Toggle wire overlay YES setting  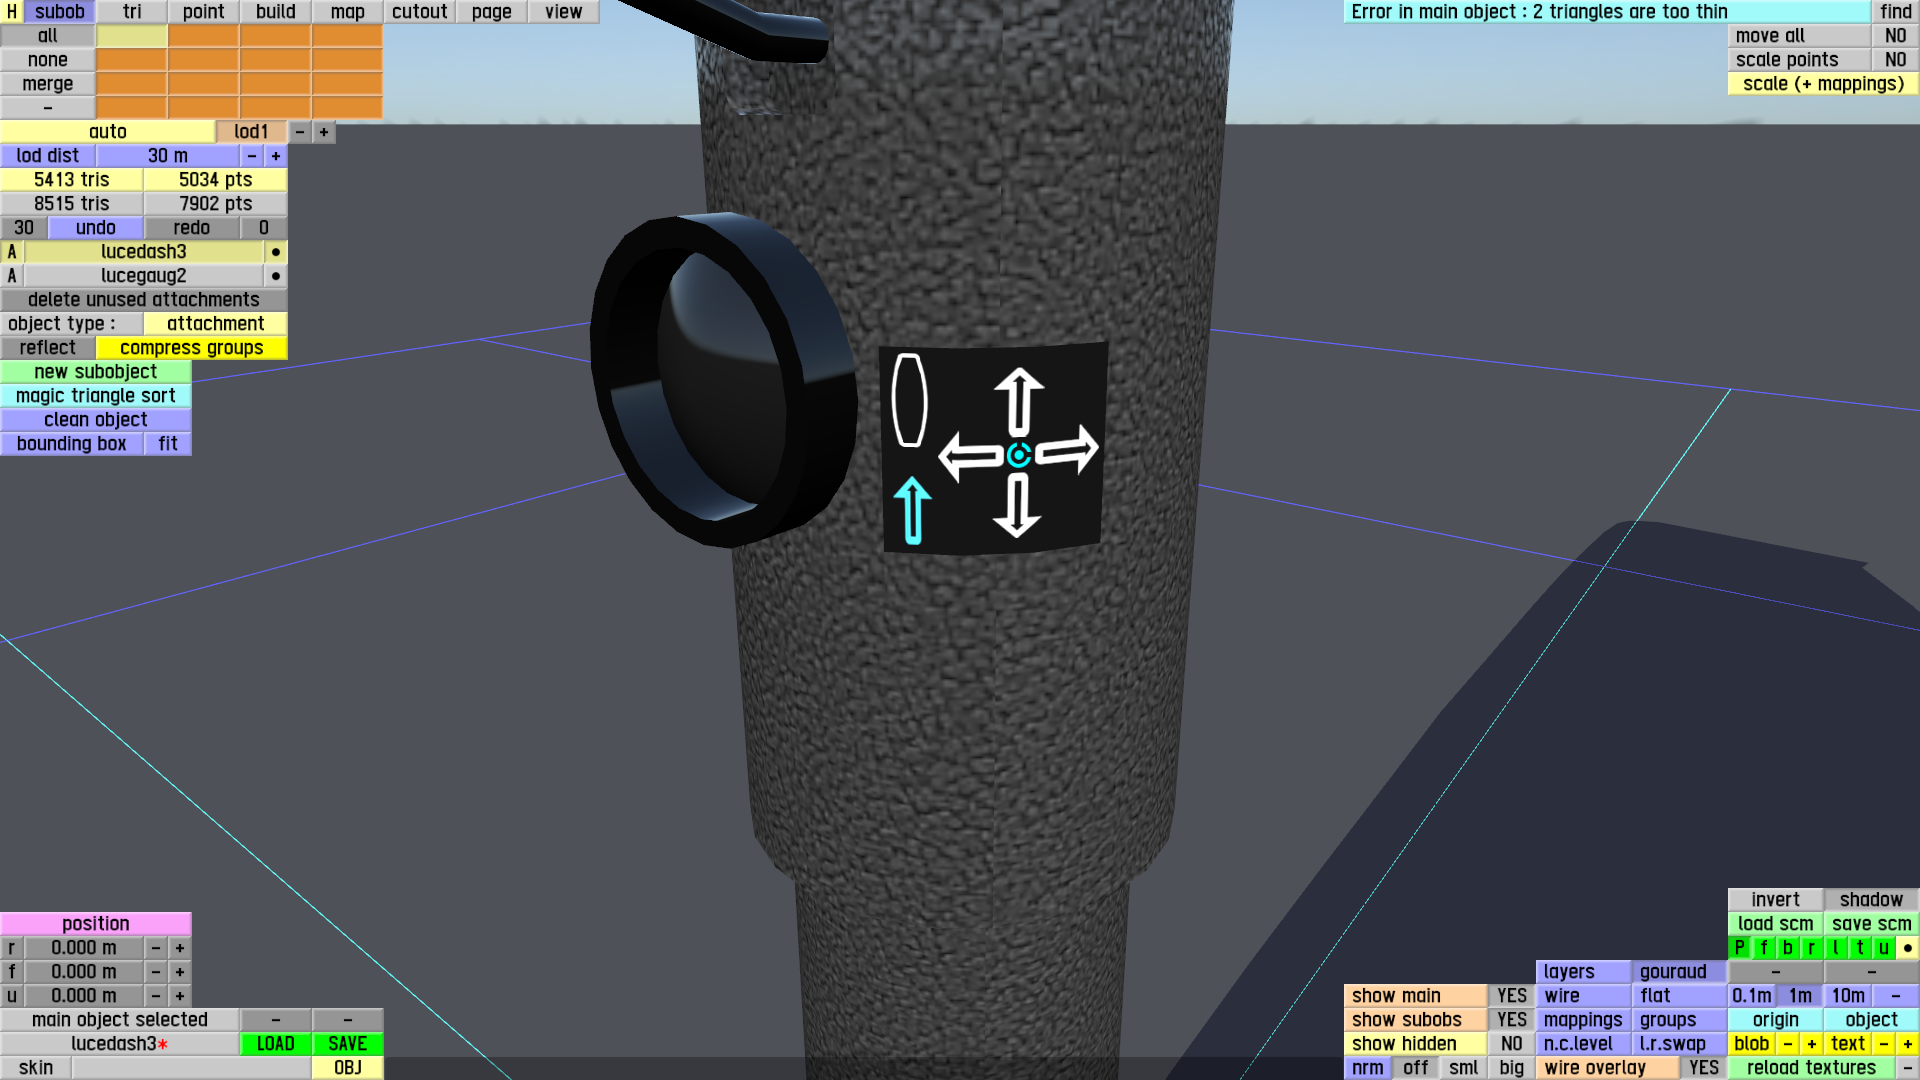1703,1068
